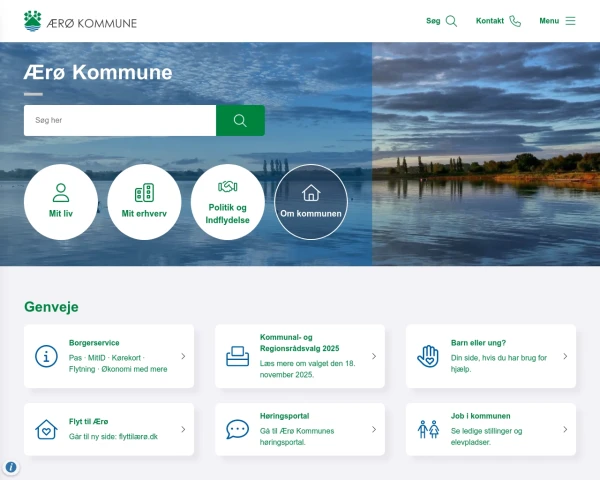The image size is (600, 480).
Task: Click the Borgerservice info icon
Action: [46, 356]
